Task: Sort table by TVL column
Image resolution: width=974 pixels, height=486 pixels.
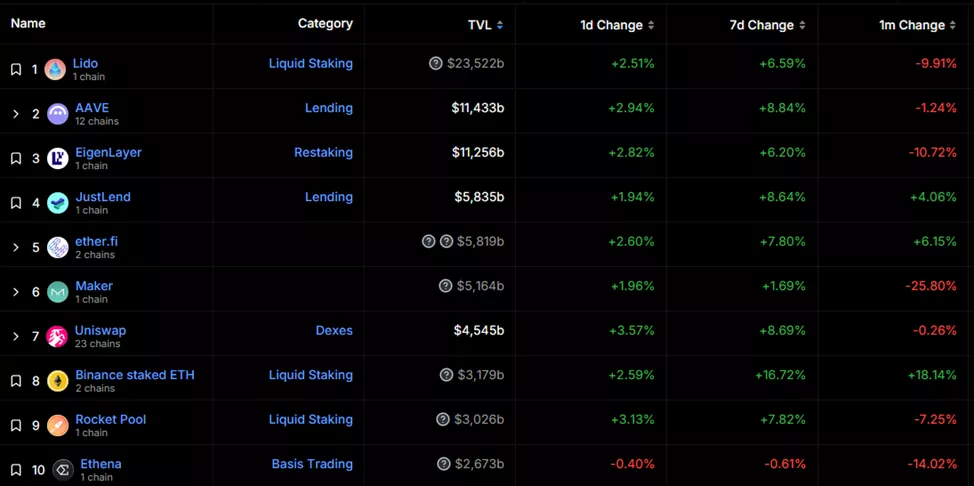Action: point(486,25)
